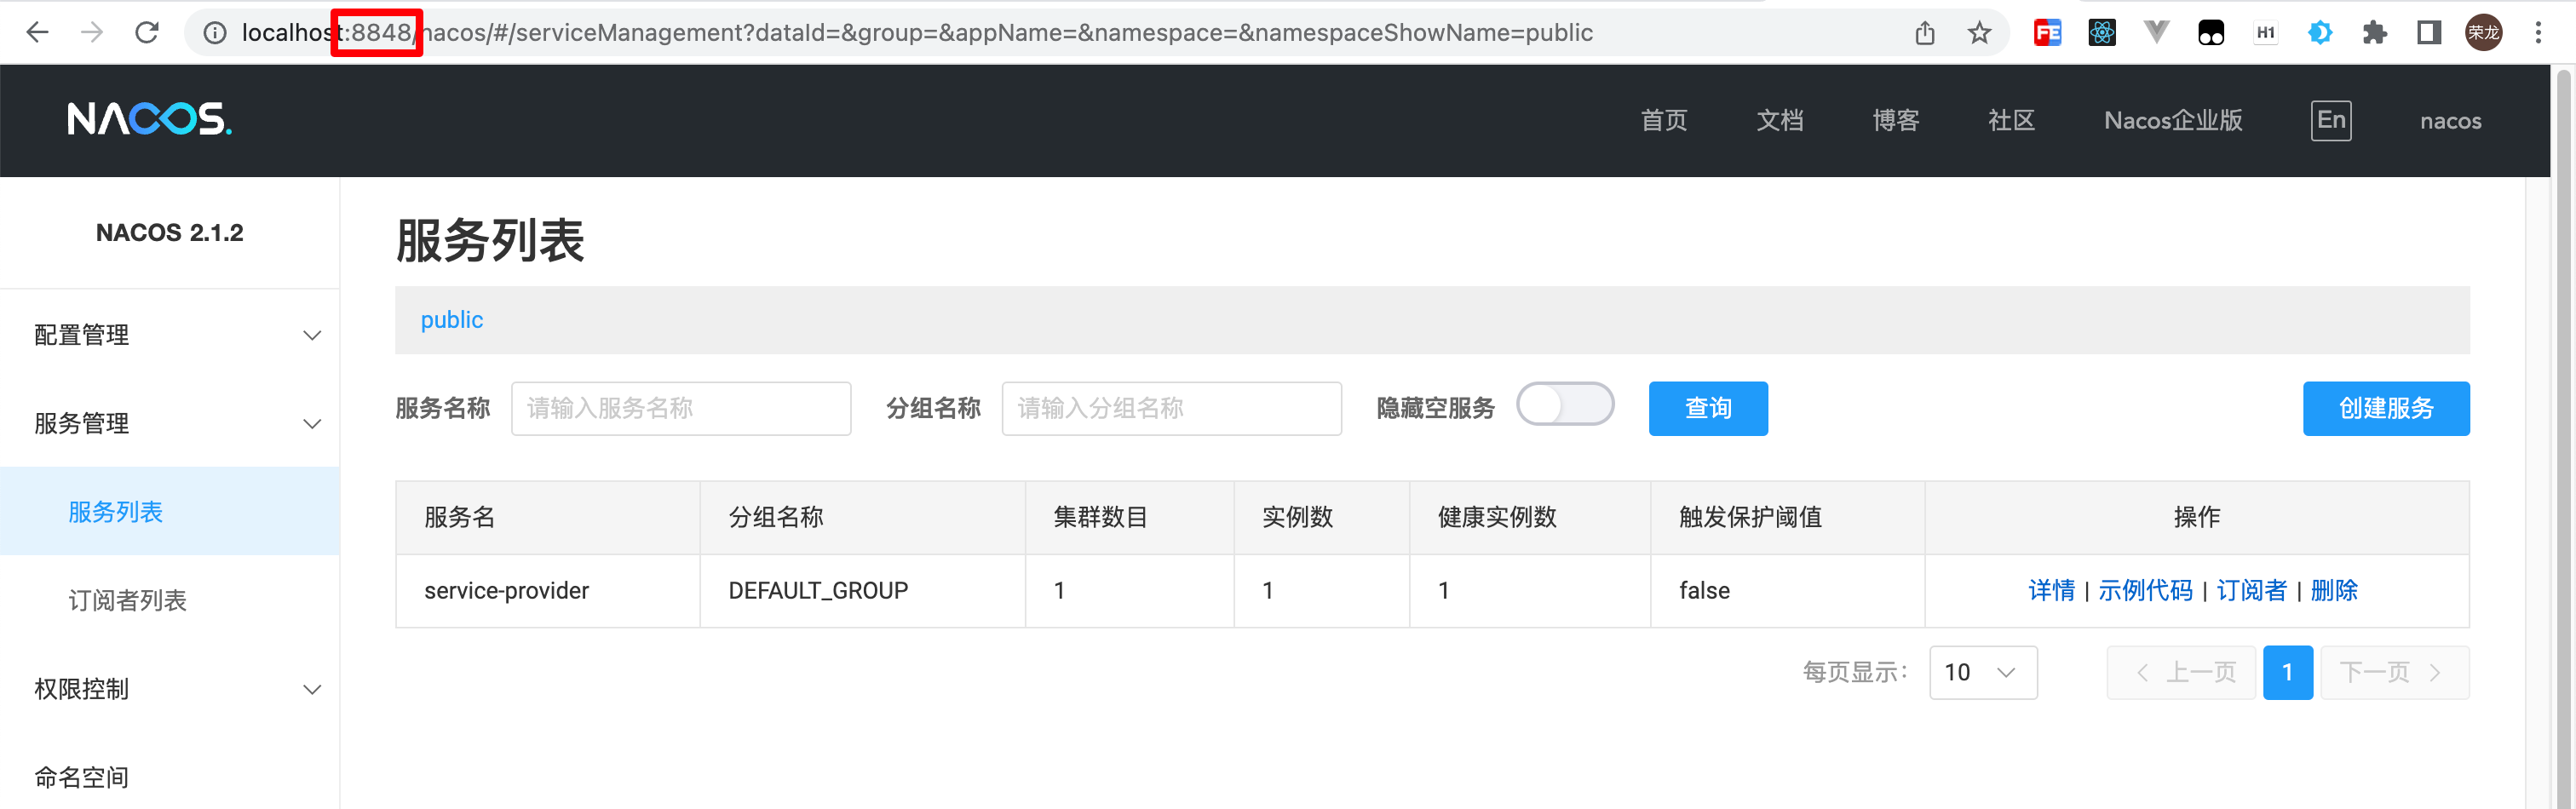The height and width of the screenshot is (809, 2576).
Task: Open the H1 headings extension icon
Action: [2265, 33]
